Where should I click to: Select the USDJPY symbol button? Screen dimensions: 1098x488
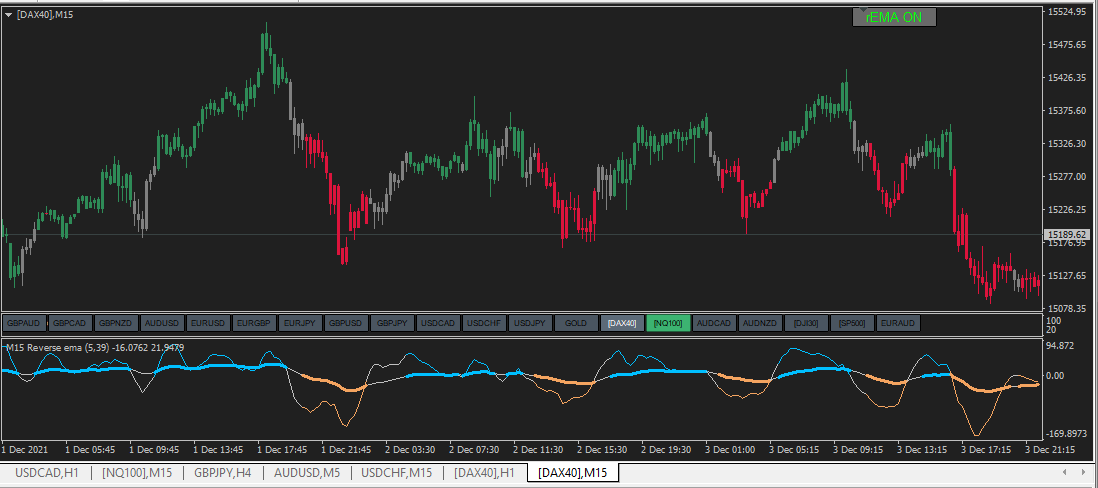coord(529,323)
